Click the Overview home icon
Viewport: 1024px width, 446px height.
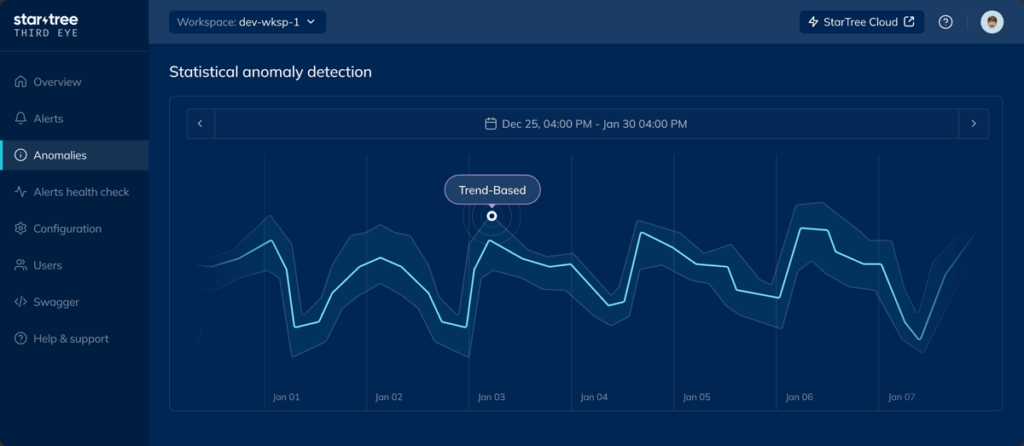point(21,82)
